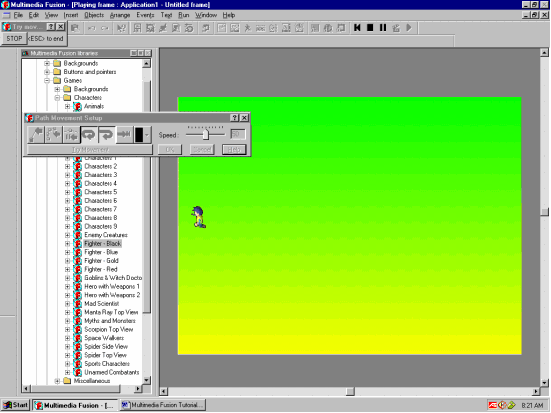Select the Fighter - Blue library item
The height and width of the screenshot is (413, 551).
101,252
